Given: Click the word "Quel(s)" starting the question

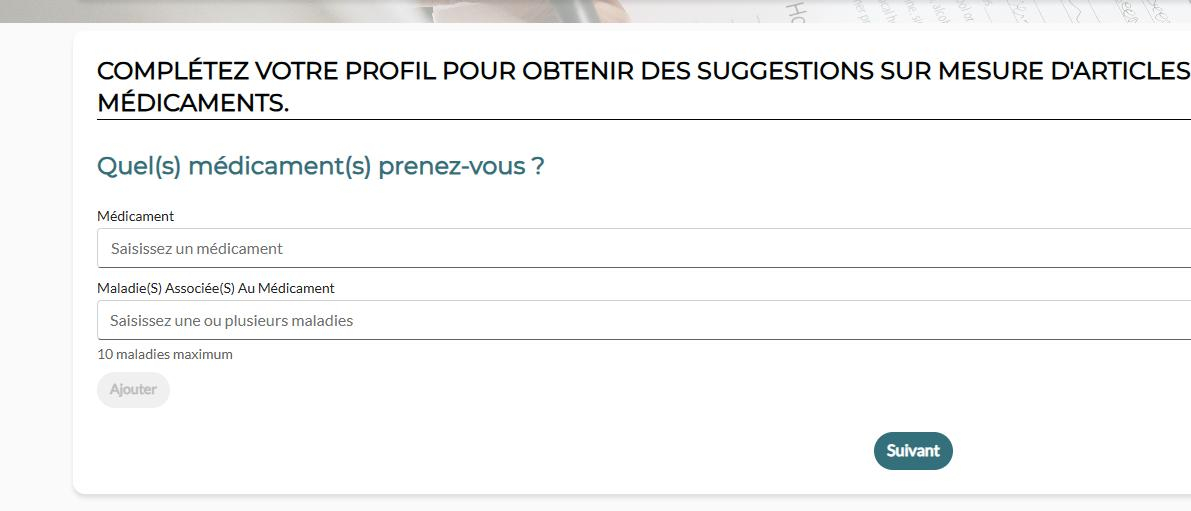Looking at the screenshot, I should pos(138,166).
